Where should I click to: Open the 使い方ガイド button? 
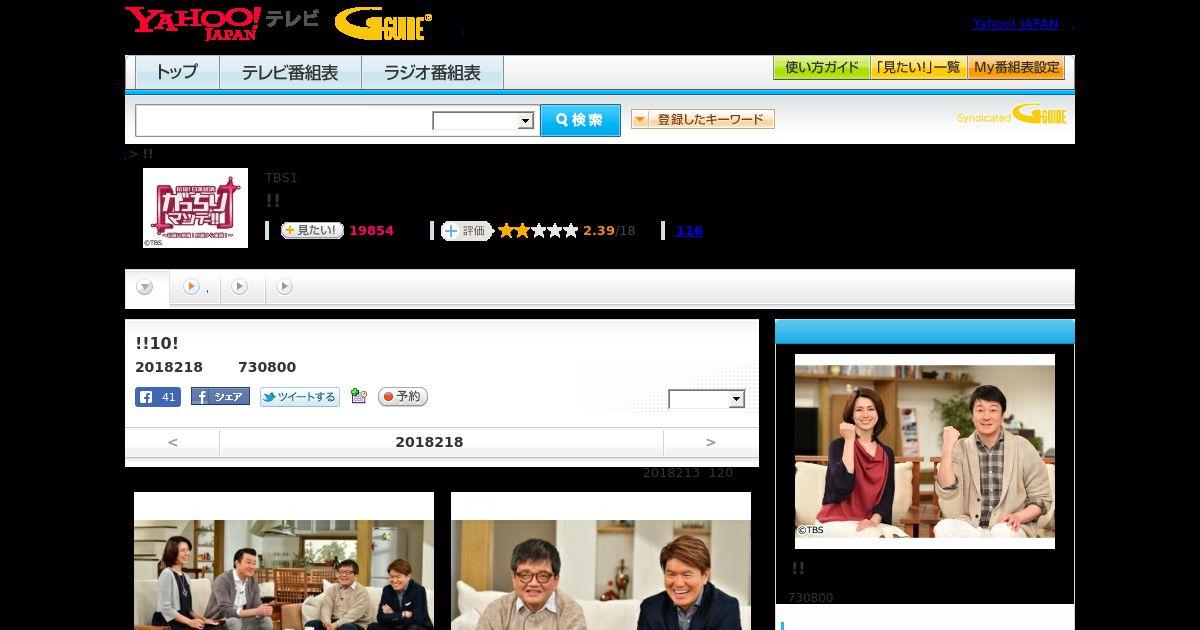(821, 68)
